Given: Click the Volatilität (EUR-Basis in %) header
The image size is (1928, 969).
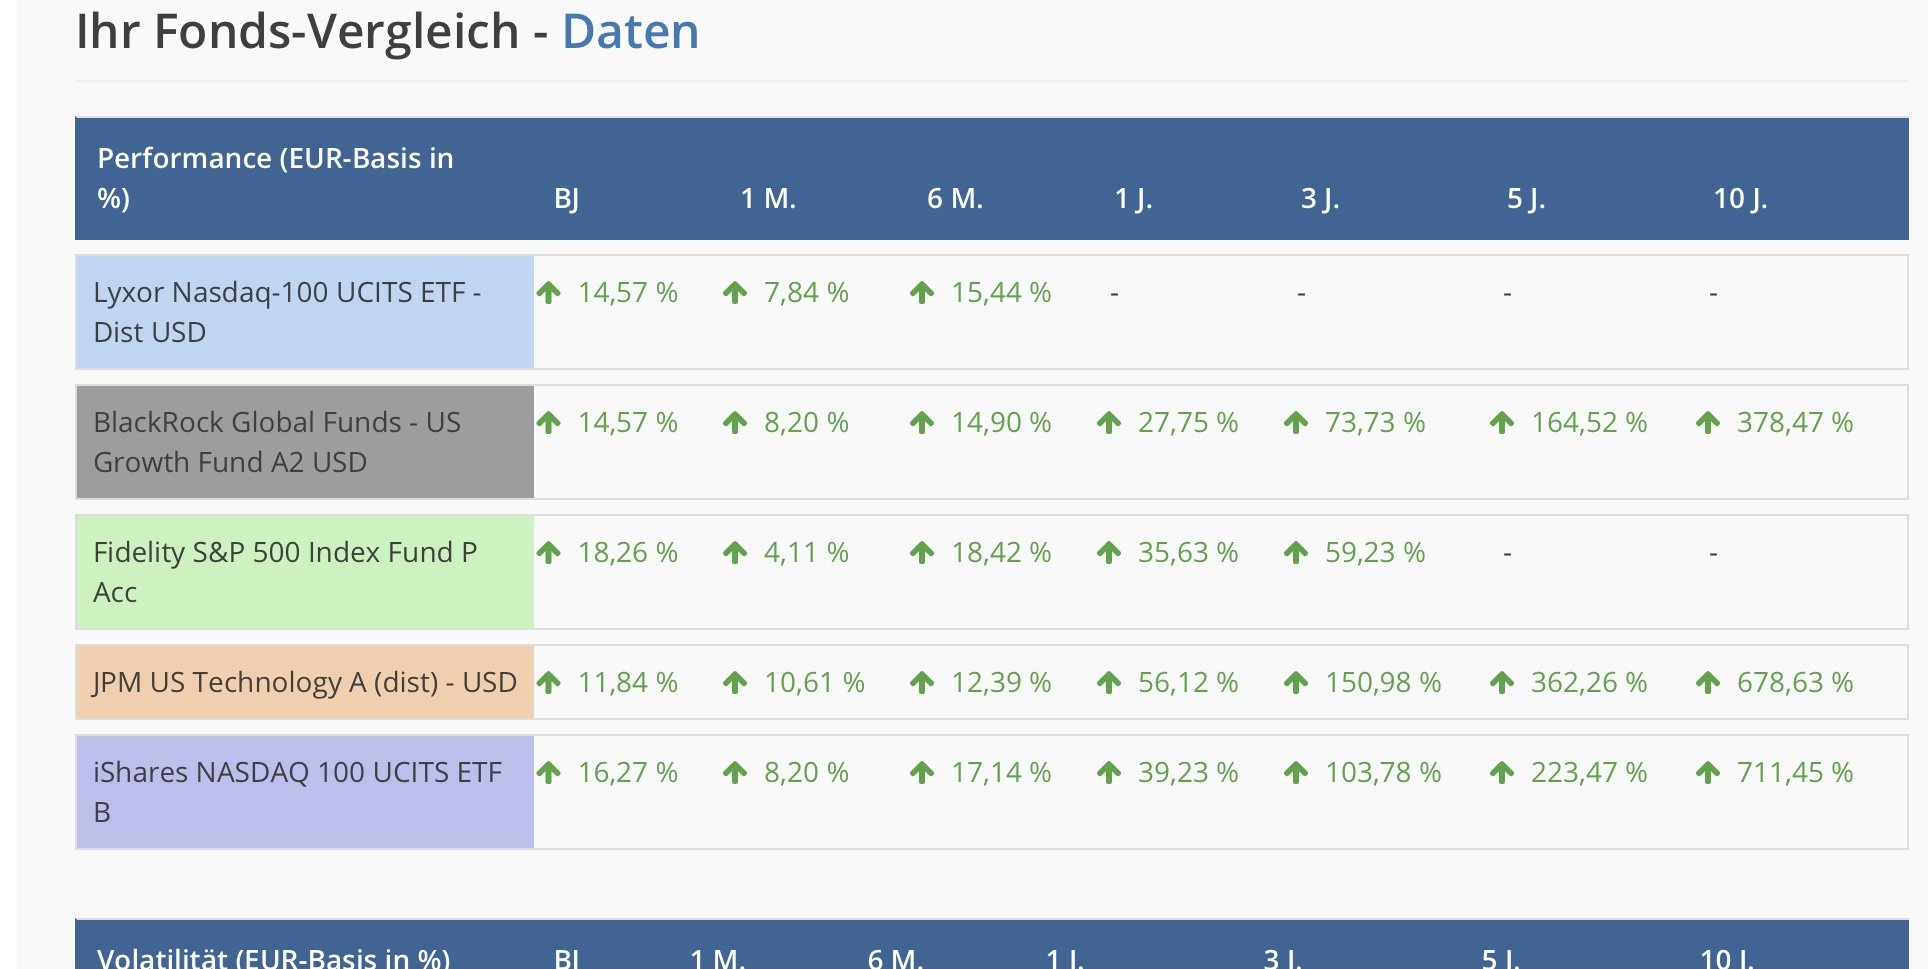Looking at the screenshot, I should pos(273,957).
